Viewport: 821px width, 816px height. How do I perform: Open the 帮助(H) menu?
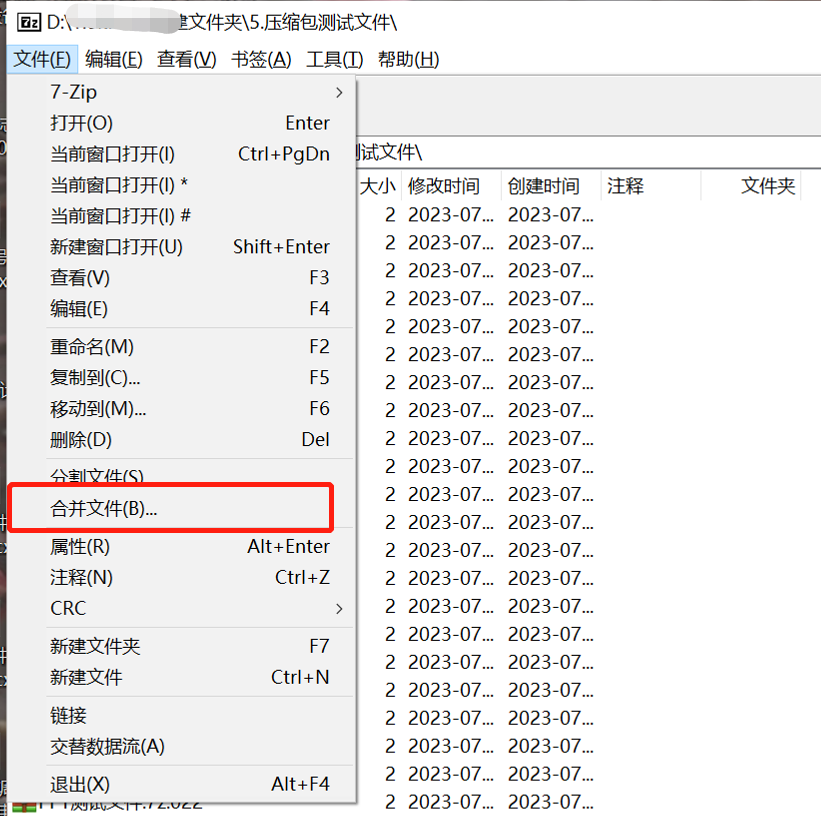click(409, 59)
